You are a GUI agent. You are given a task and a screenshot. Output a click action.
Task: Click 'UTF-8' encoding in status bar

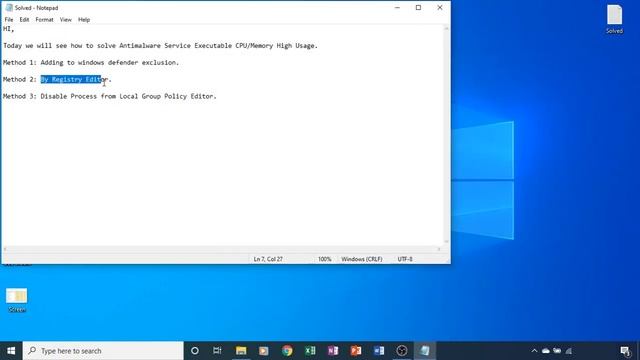pos(405,259)
